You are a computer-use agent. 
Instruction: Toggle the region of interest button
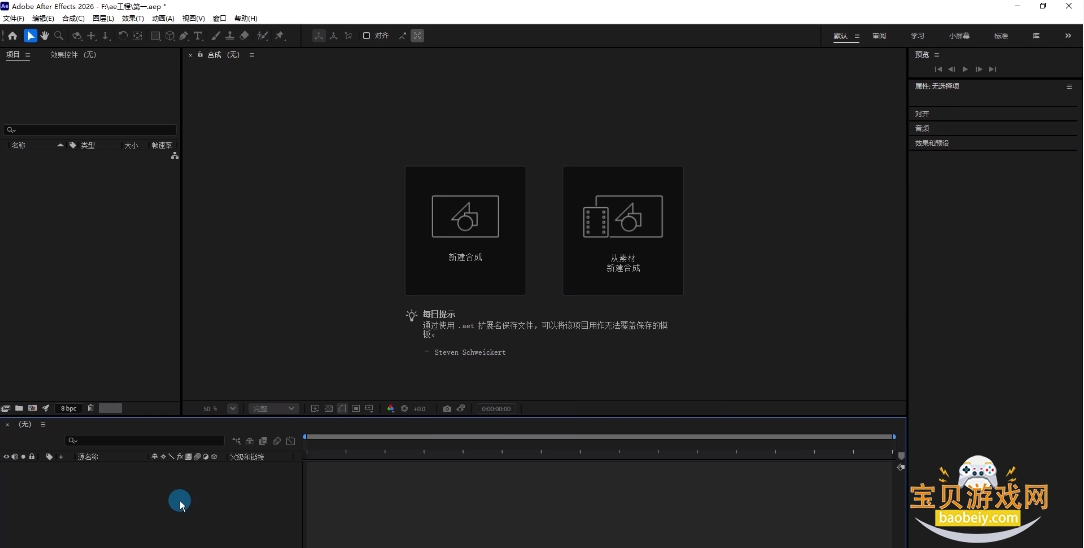(356, 408)
